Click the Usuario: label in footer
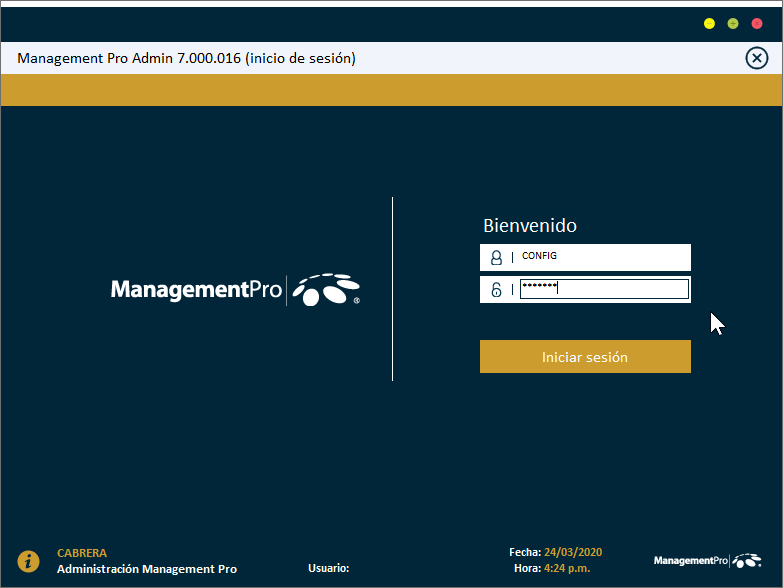Image resolution: width=783 pixels, height=588 pixels. [x=329, y=568]
